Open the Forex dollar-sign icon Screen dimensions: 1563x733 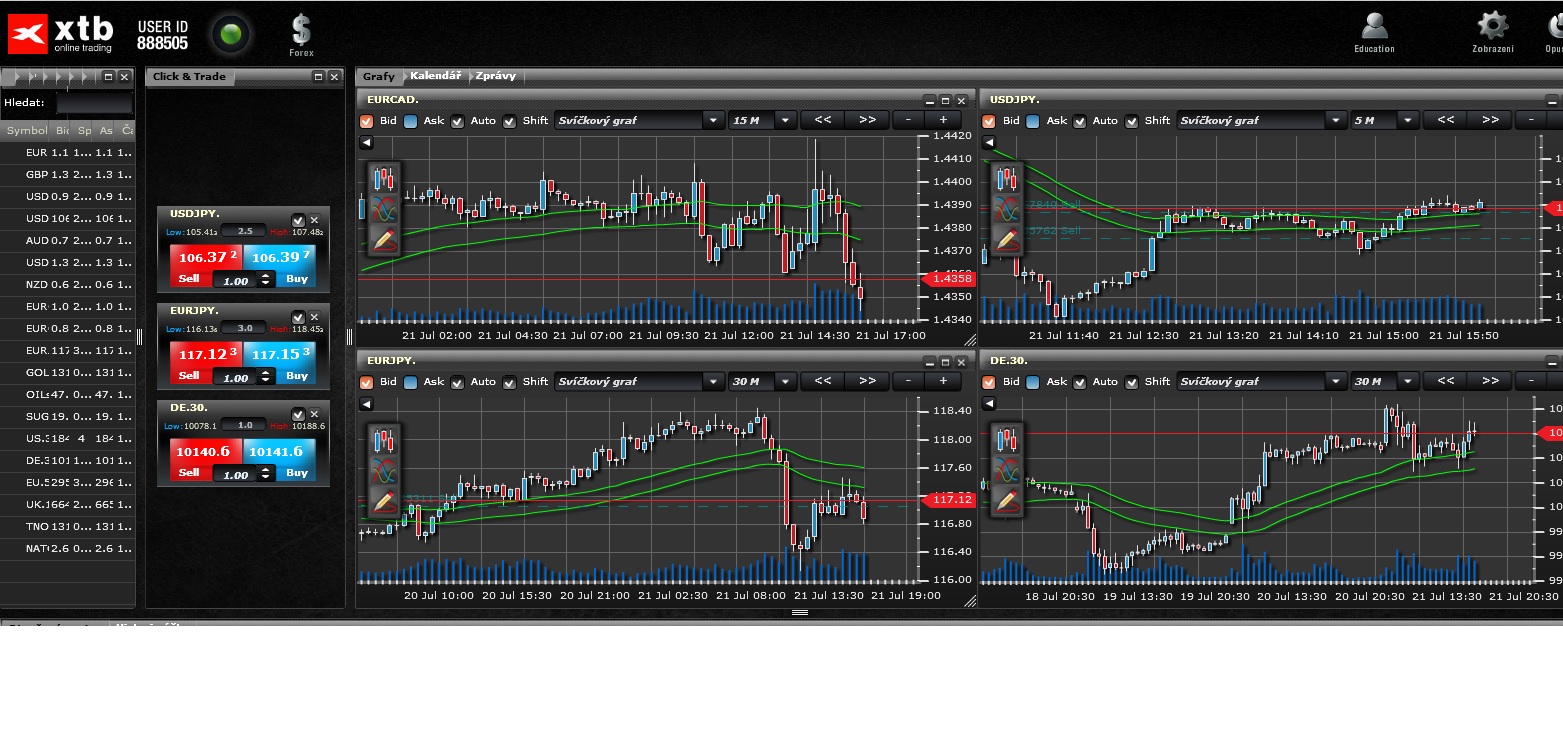301,31
